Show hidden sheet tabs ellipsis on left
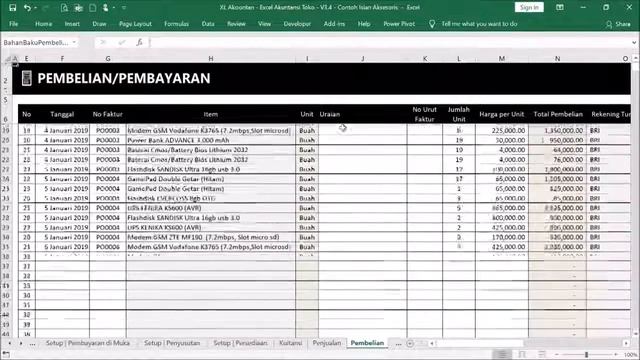This screenshot has width=640, height=360. point(32,344)
